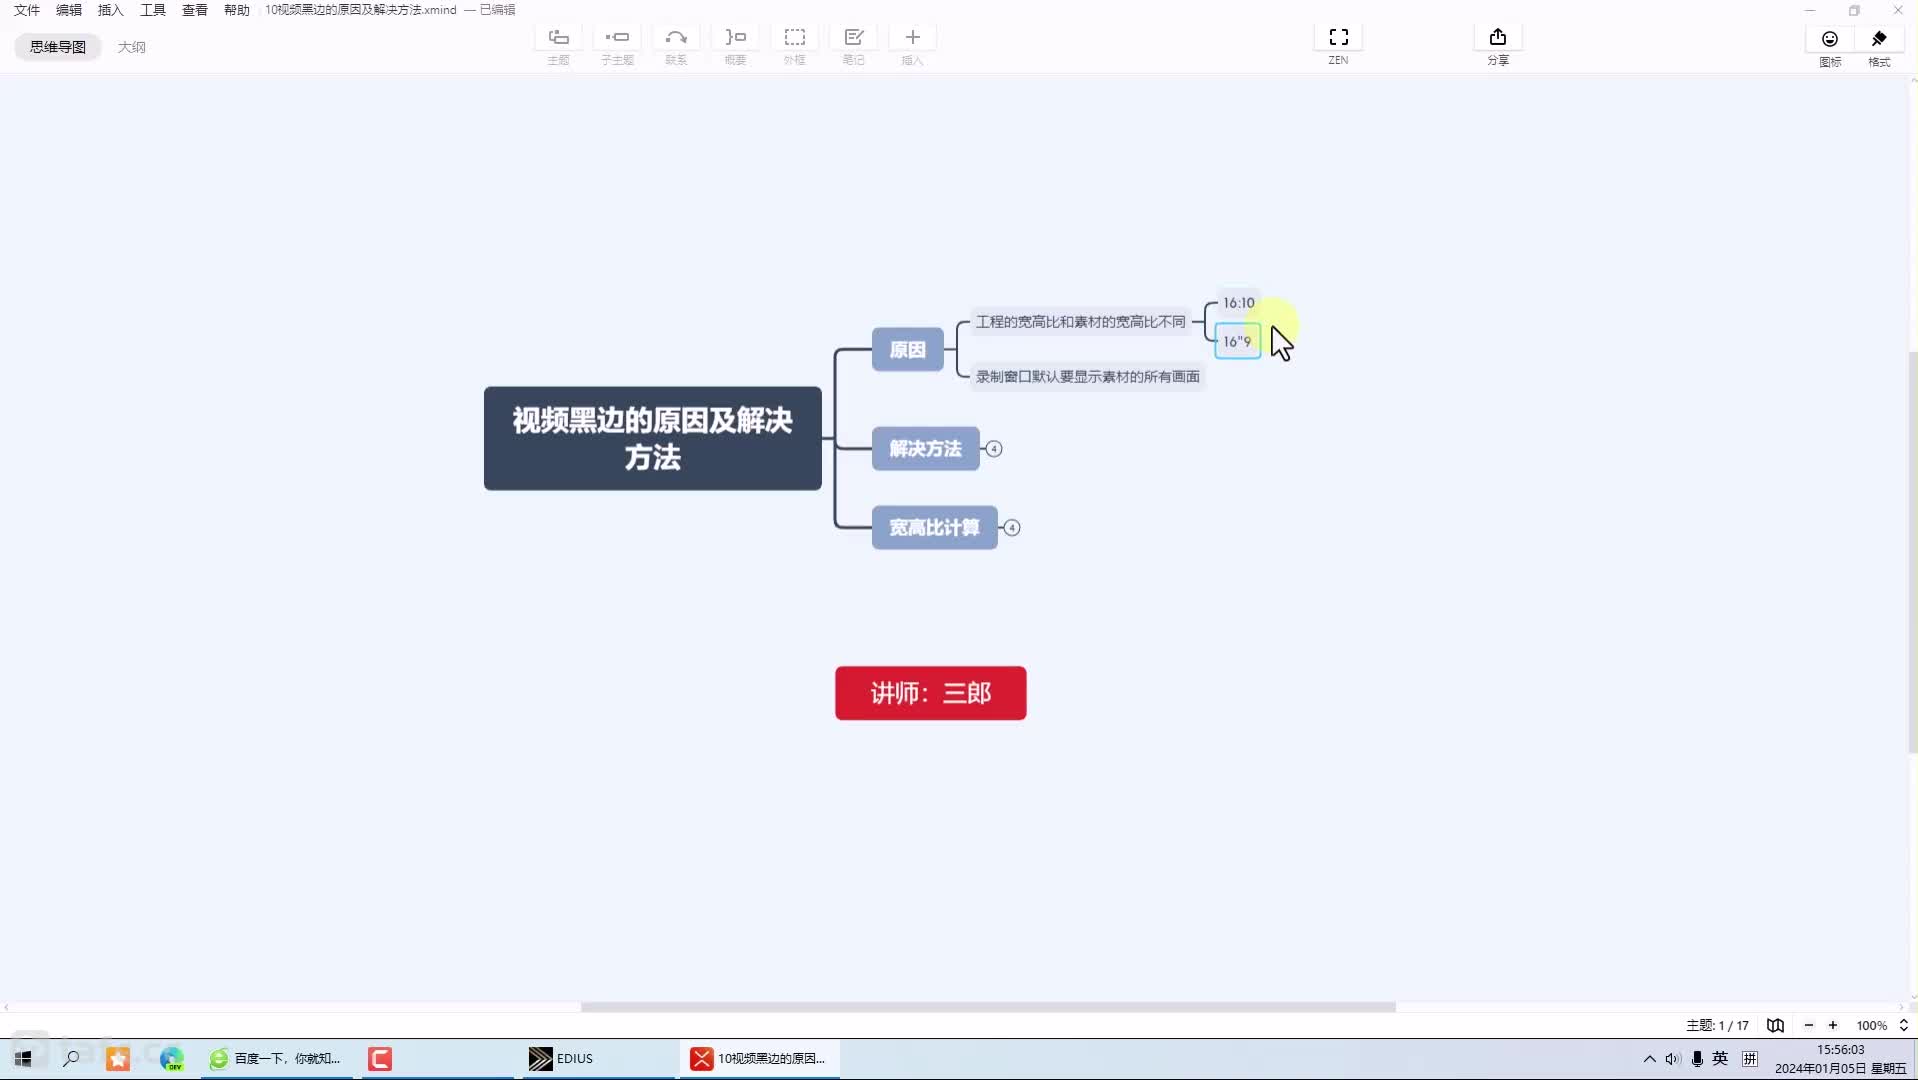Switch to the 大纲 outline view
Viewport: 1918px width, 1080px height.
(131, 47)
